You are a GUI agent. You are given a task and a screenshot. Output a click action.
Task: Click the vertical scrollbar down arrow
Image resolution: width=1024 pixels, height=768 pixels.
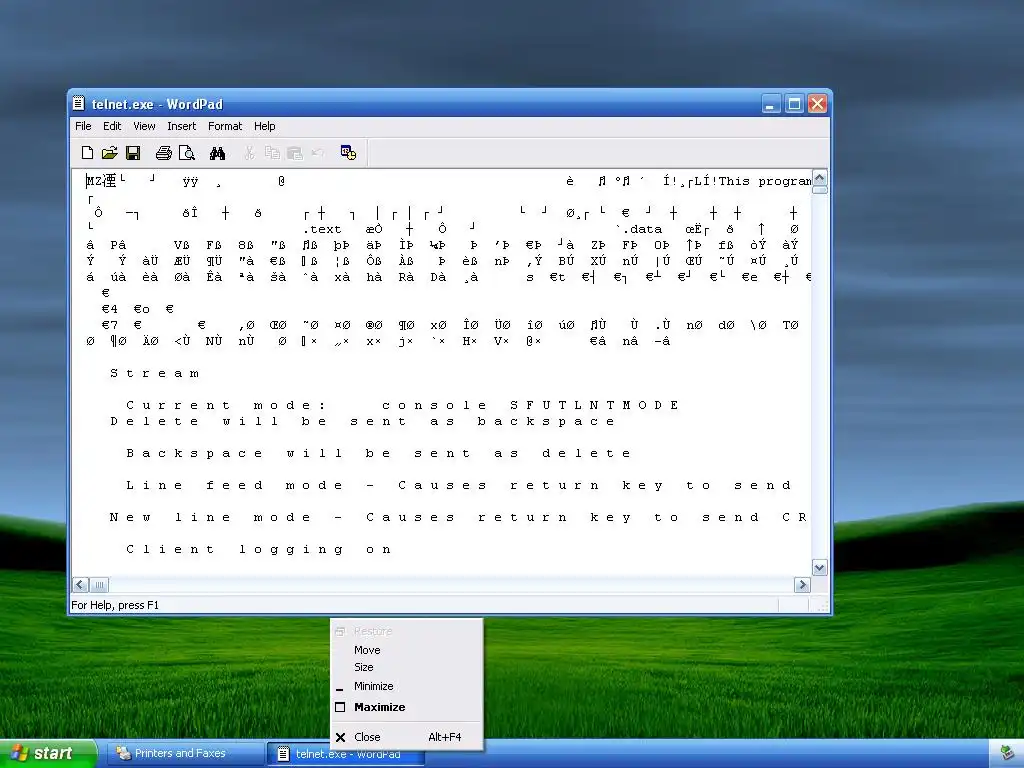point(820,568)
